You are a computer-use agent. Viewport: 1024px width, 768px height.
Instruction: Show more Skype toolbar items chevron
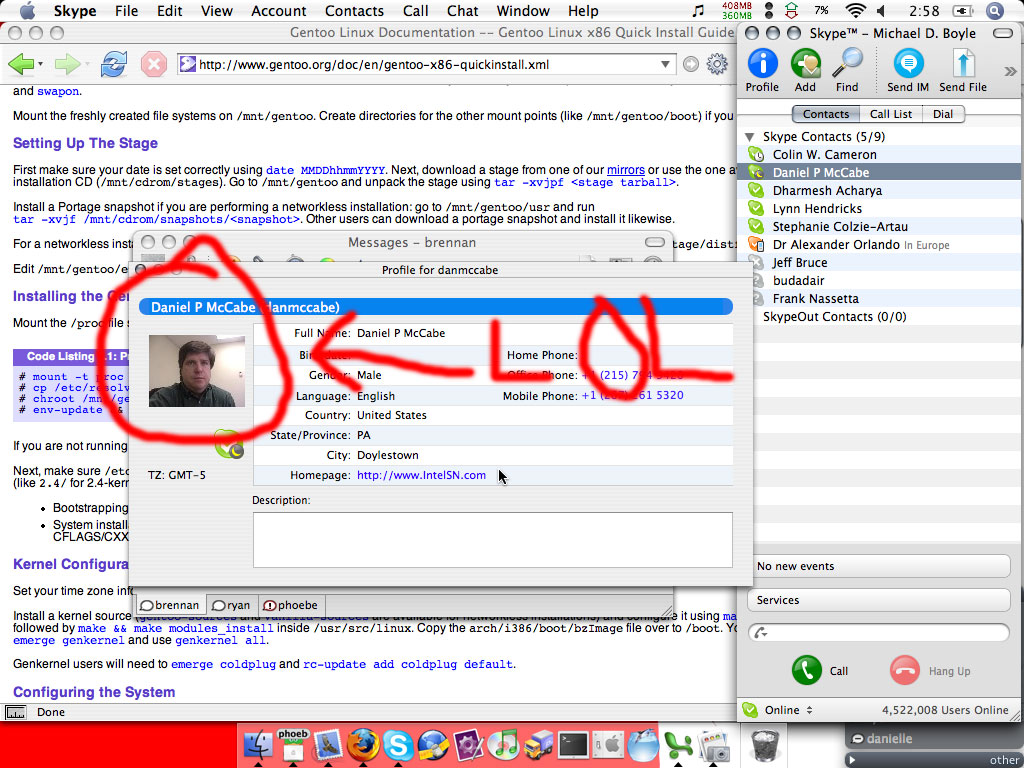click(1010, 71)
